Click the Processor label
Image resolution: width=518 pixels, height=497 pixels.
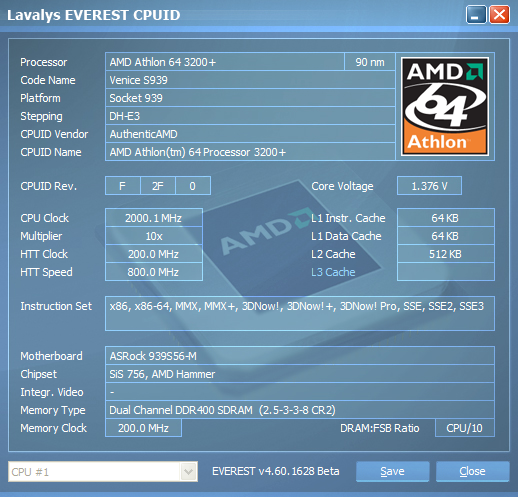coord(44,62)
